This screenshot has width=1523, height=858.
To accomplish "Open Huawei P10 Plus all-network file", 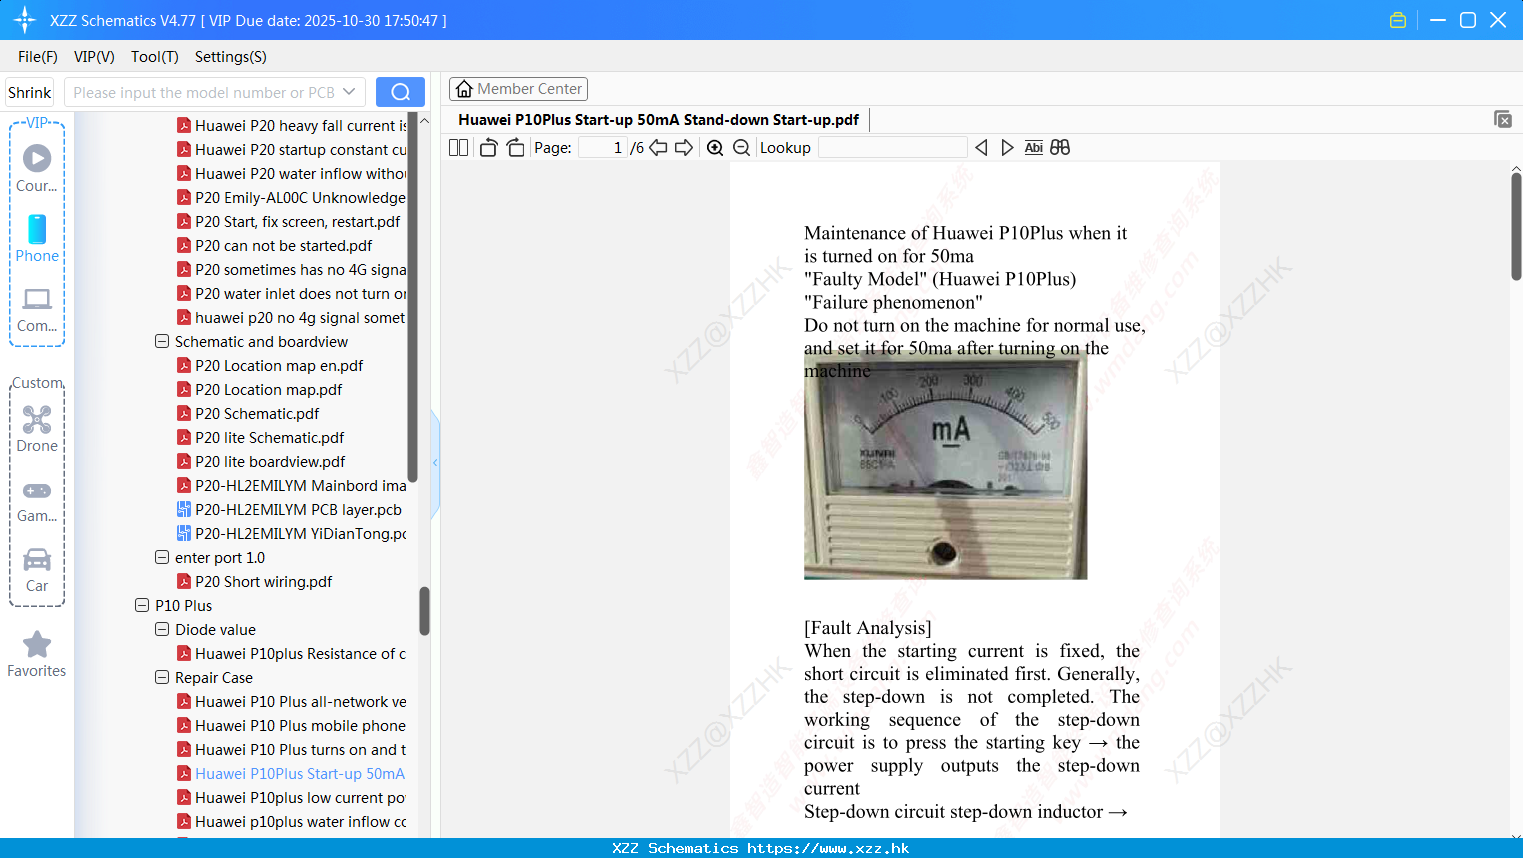I will 300,702.
